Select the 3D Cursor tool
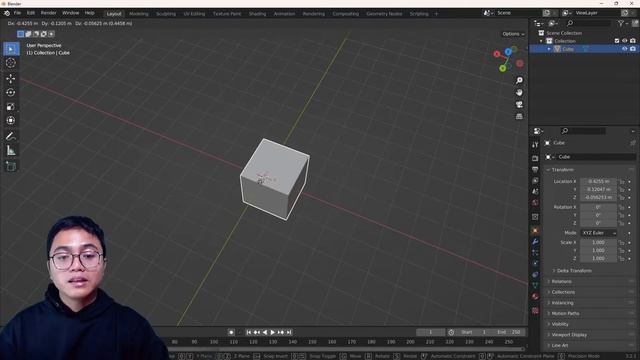The height and width of the screenshot is (360, 640). click(11, 63)
